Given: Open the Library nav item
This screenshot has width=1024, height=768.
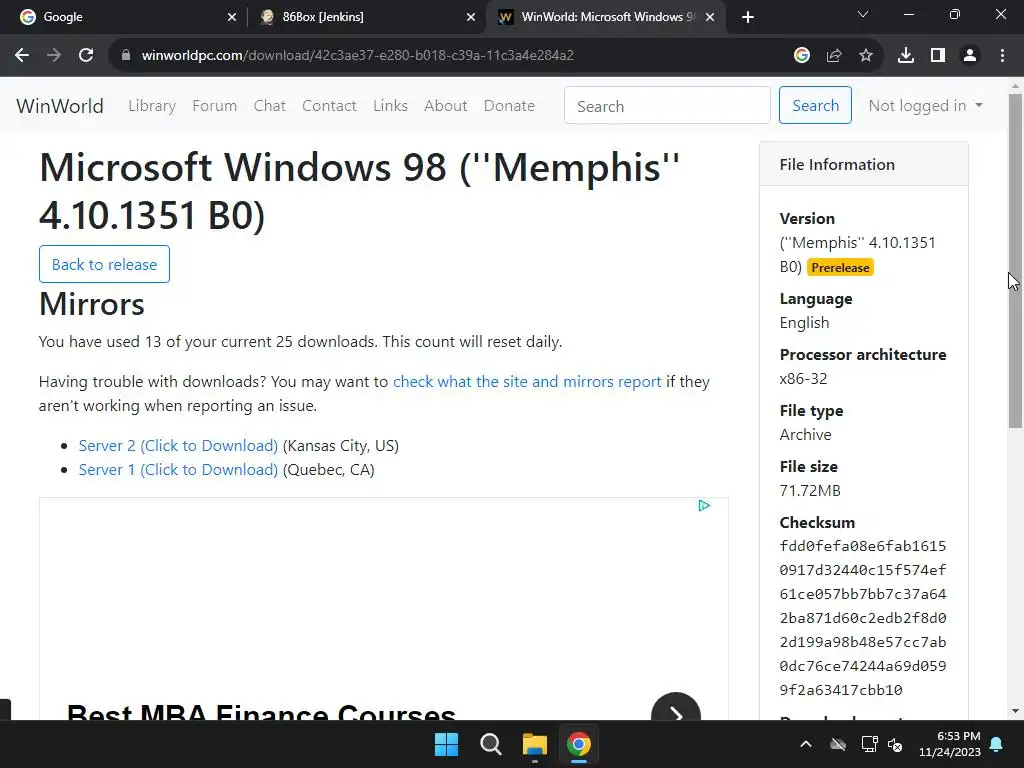Looking at the screenshot, I should pos(152,105).
